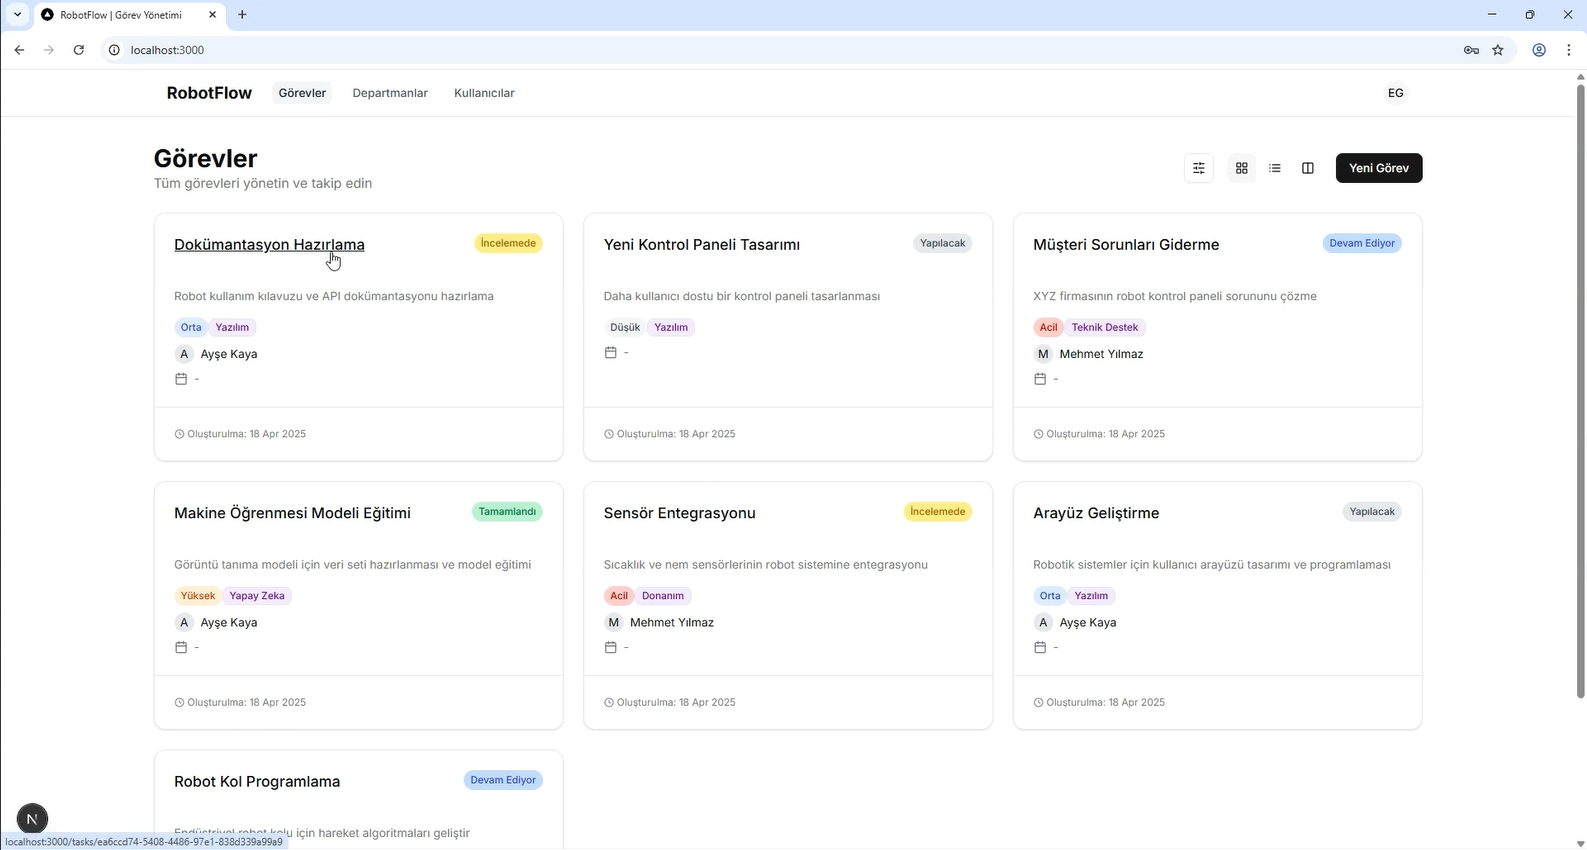Click the Yeni Görev button
The height and width of the screenshot is (850, 1587).
click(x=1378, y=168)
